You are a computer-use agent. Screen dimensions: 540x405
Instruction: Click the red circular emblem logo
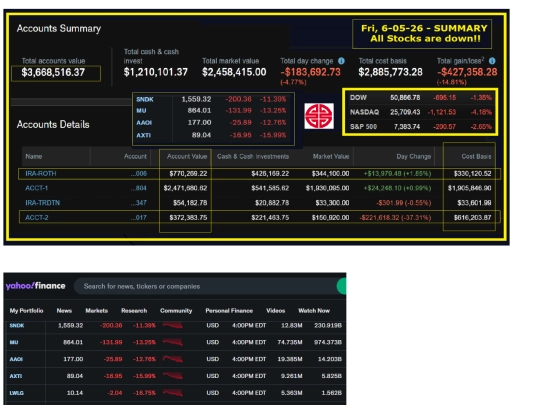[x=319, y=116]
